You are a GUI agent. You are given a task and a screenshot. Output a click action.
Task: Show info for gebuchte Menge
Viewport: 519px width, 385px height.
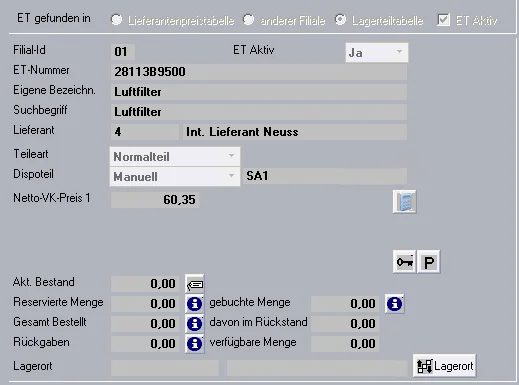click(395, 304)
